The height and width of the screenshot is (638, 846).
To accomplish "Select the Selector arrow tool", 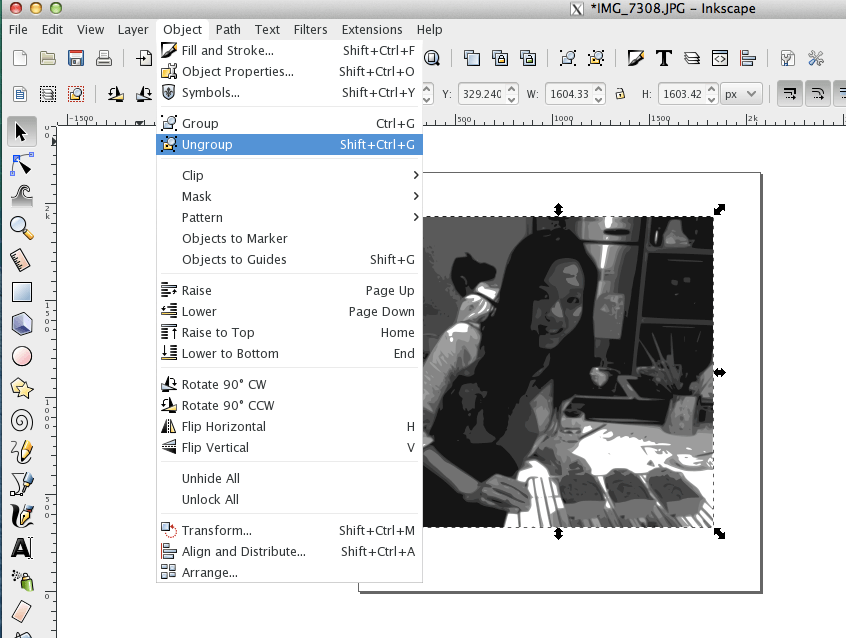I will 22,132.
